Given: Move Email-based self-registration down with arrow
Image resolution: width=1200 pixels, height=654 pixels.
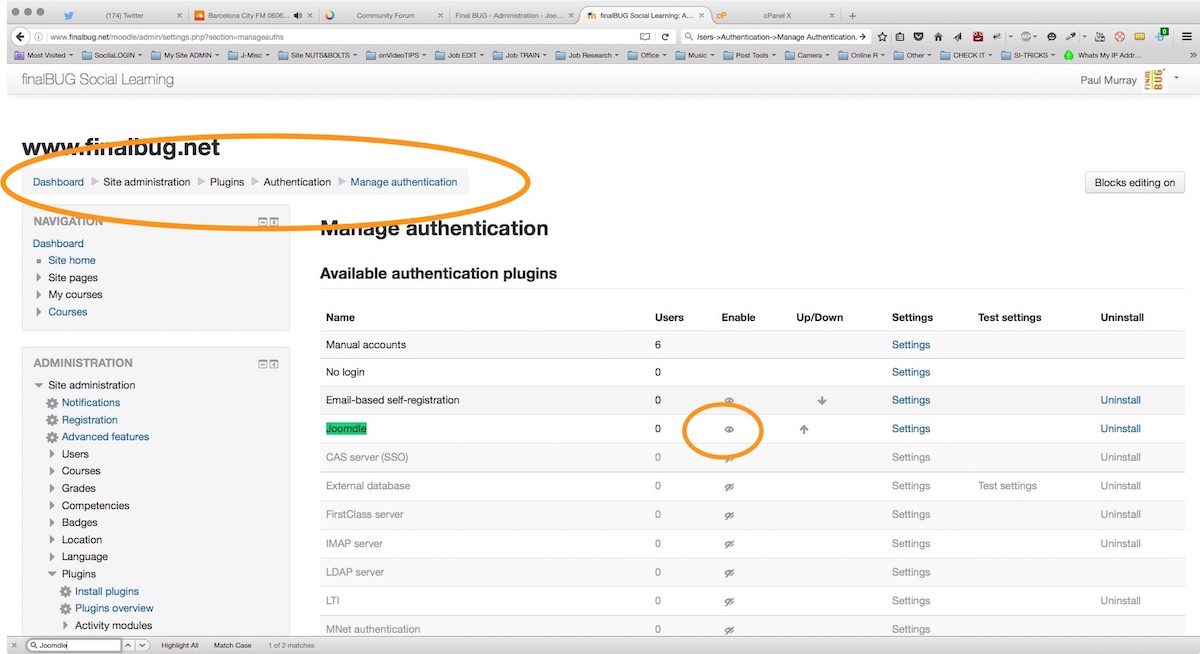Looking at the screenshot, I should 822,401.
